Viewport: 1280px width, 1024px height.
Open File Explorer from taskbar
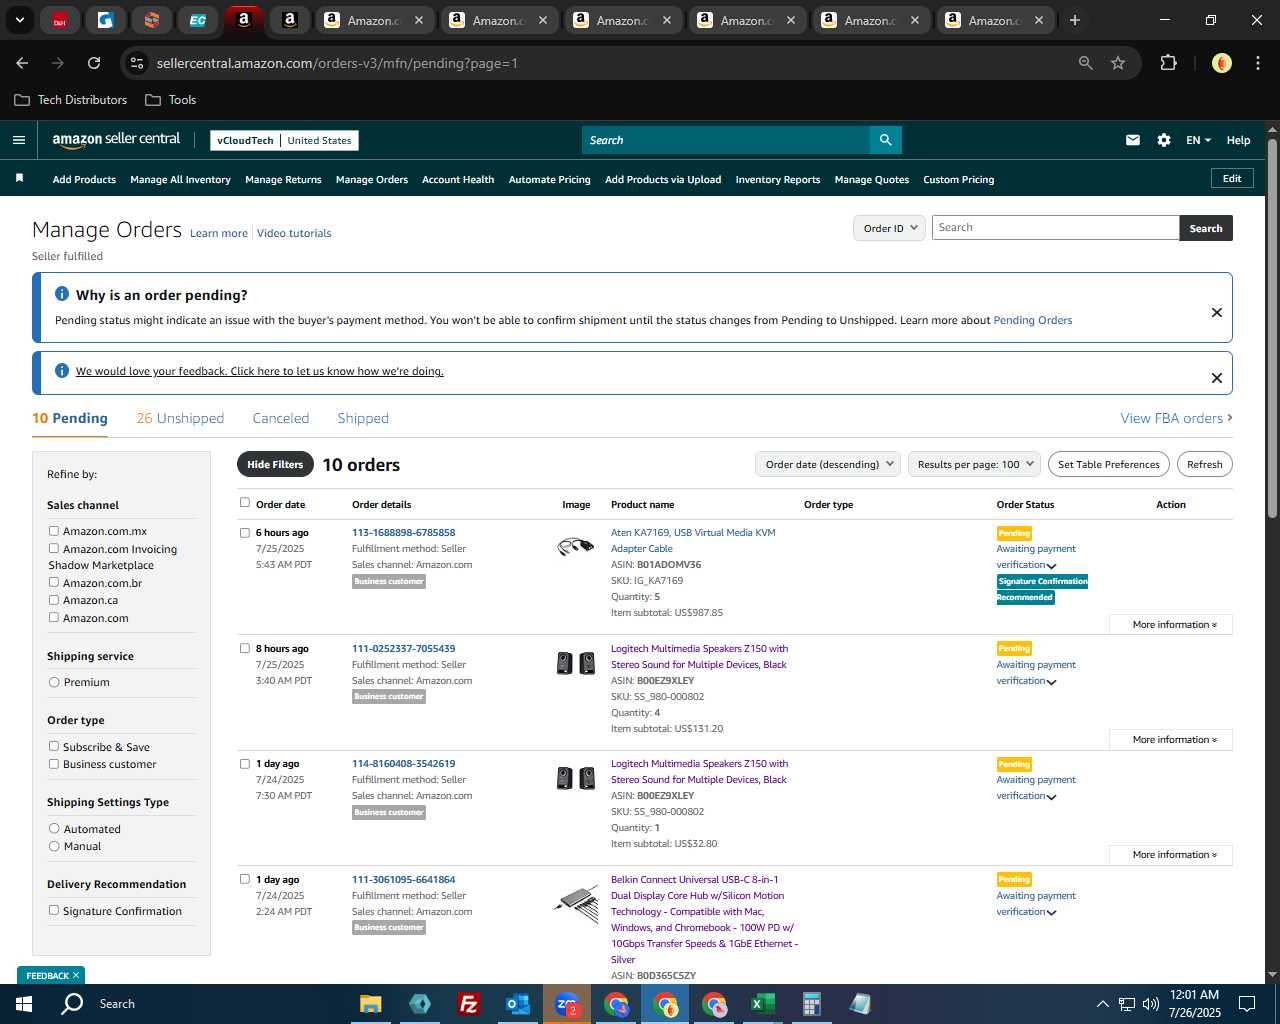[x=371, y=1004]
